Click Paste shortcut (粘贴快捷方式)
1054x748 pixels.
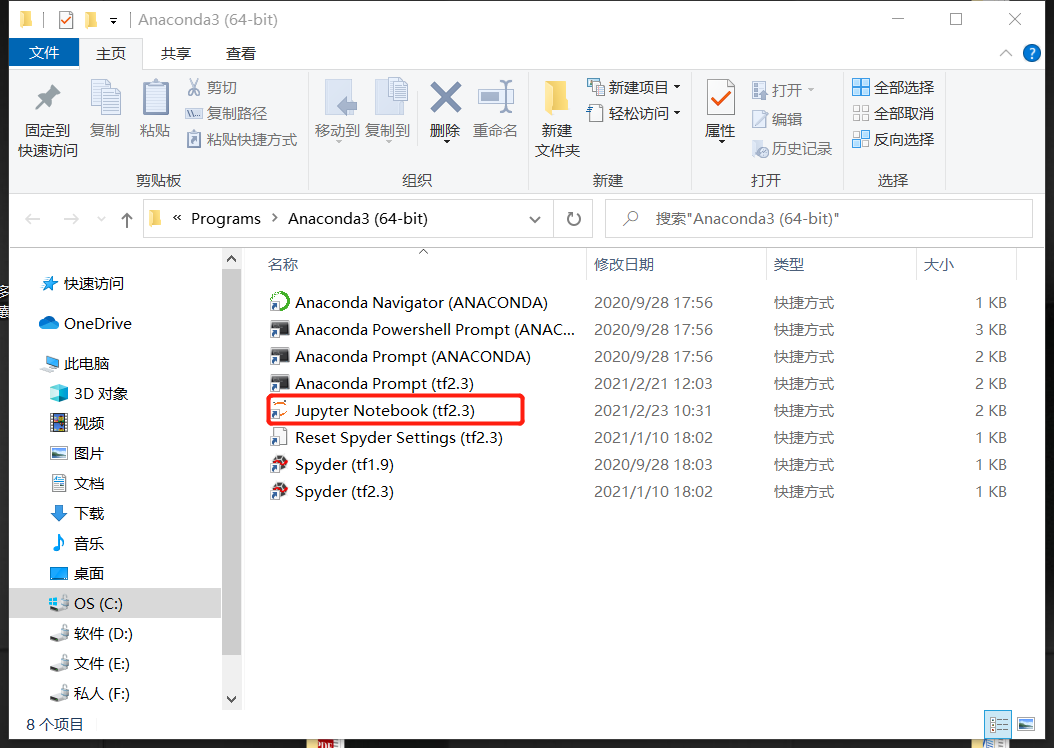[242, 140]
